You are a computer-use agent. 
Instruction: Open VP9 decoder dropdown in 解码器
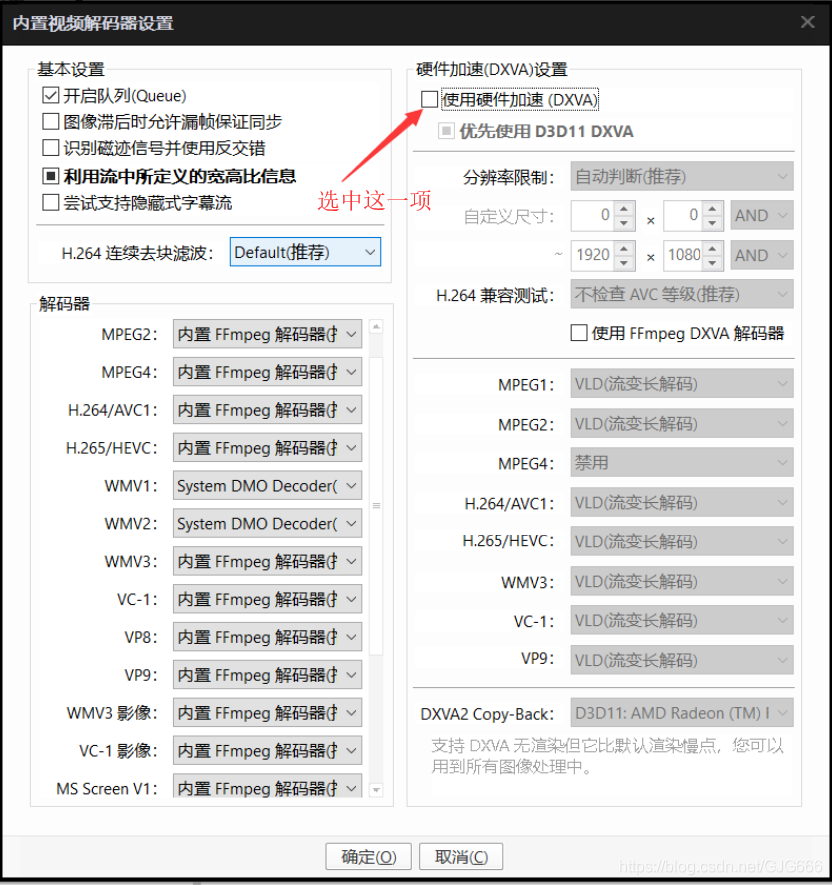click(x=268, y=674)
